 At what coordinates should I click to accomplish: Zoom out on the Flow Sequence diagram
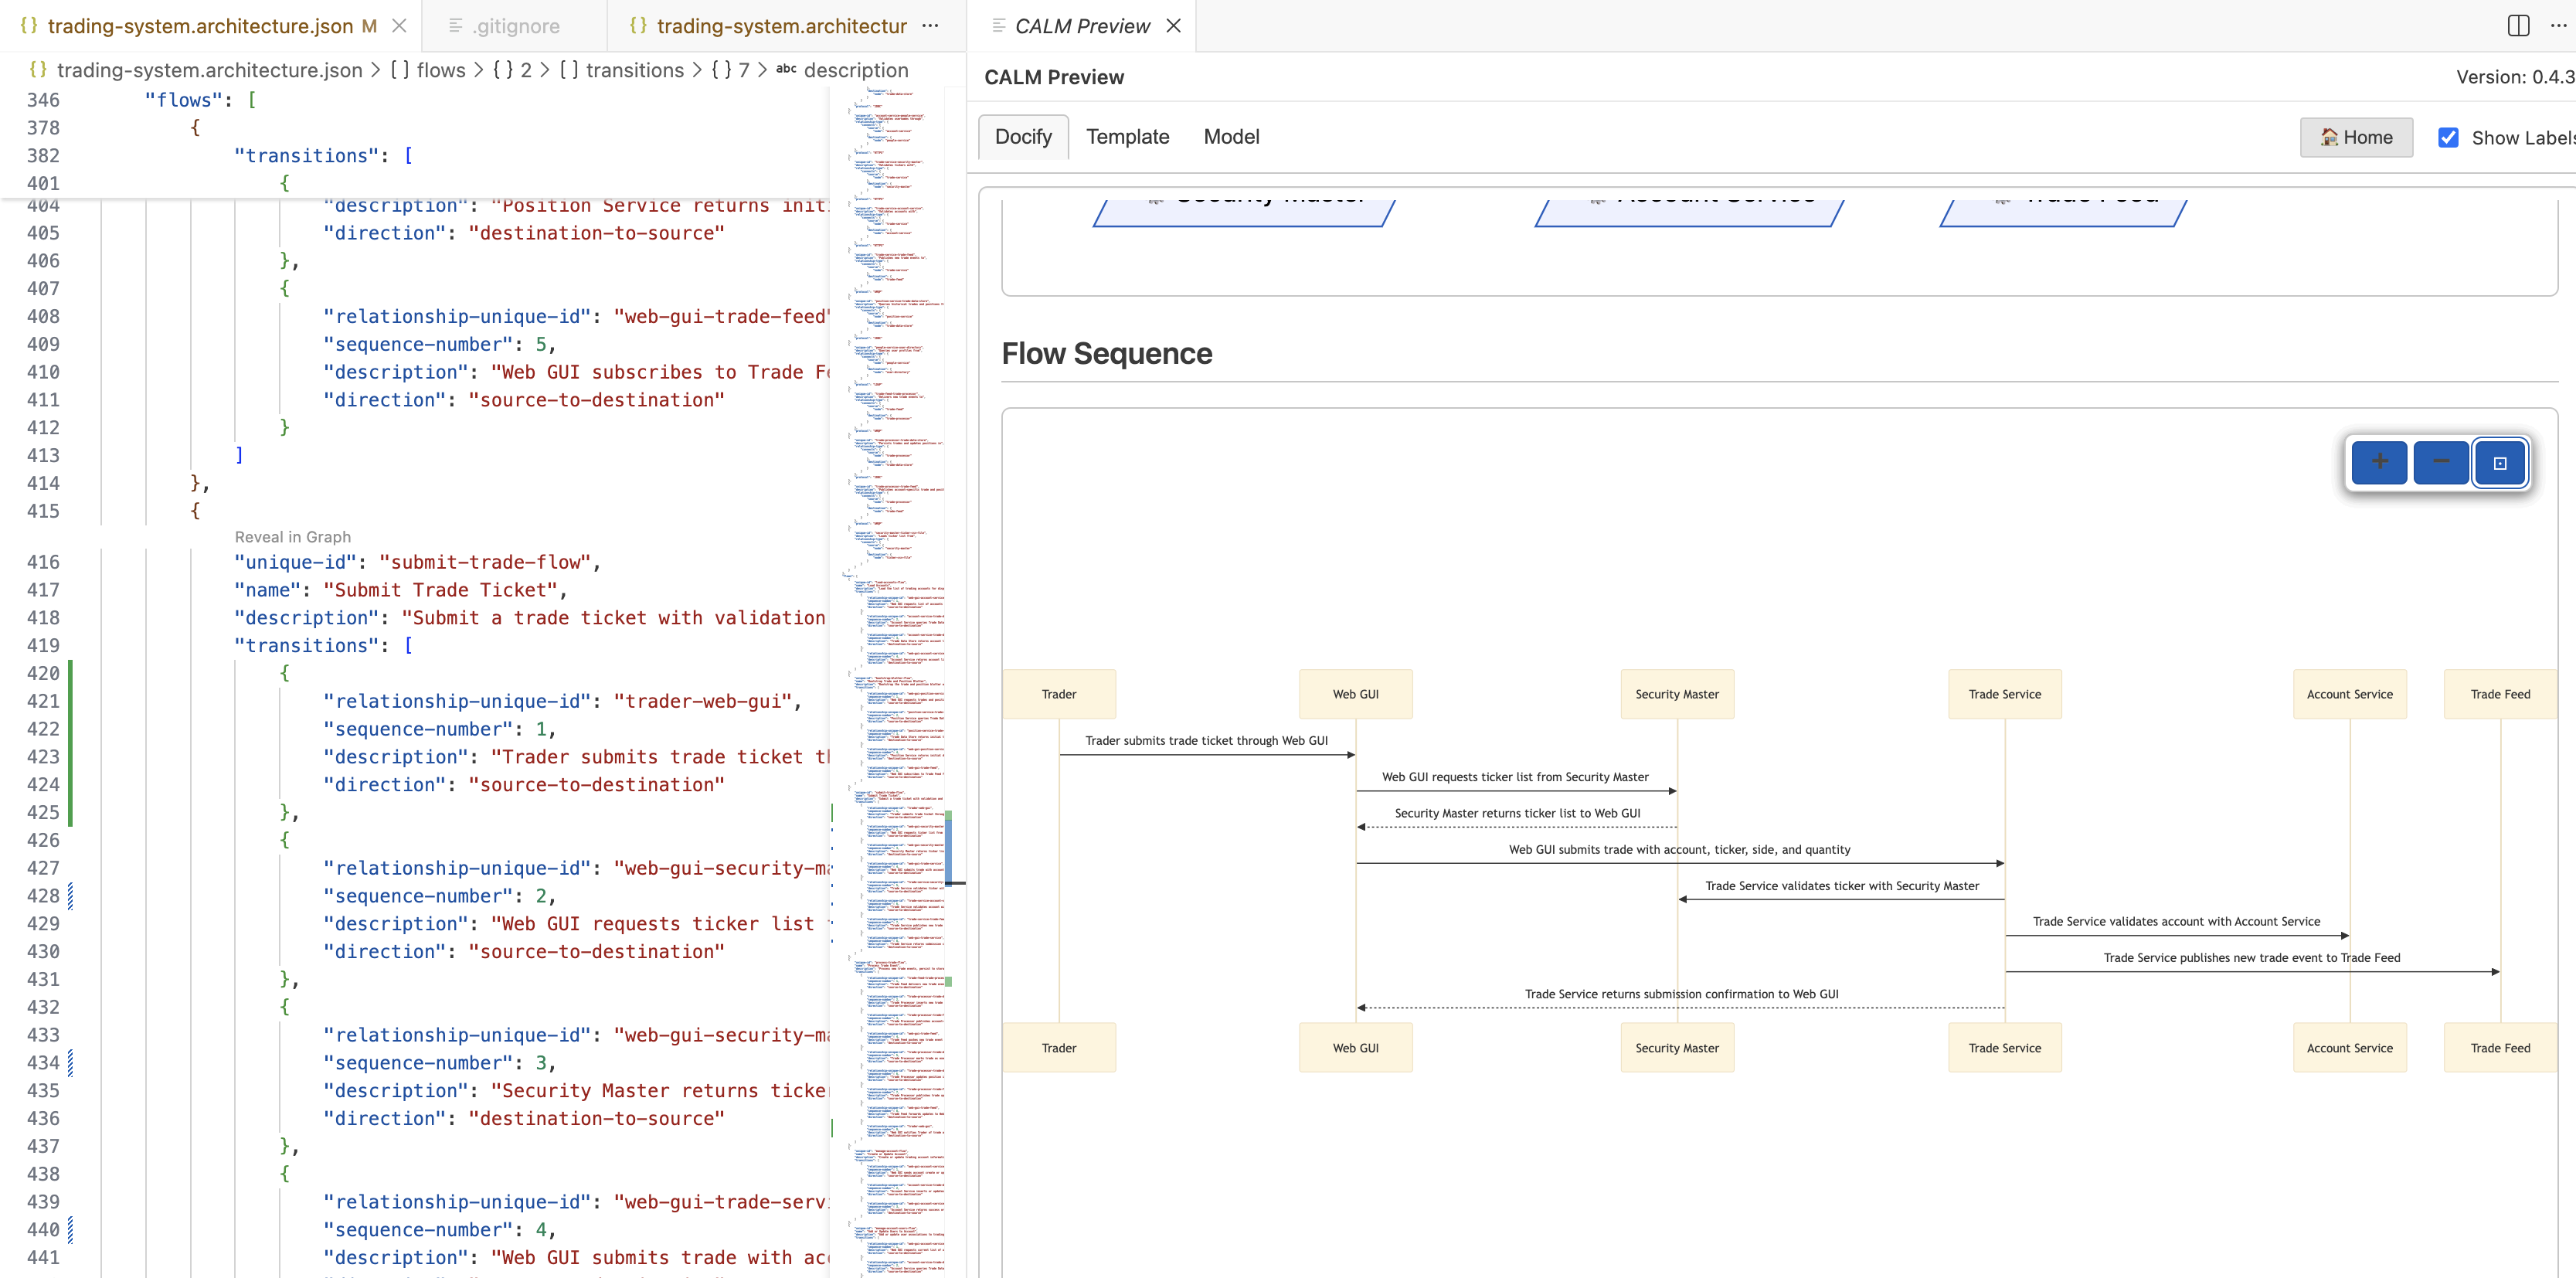click(2441, 462)
